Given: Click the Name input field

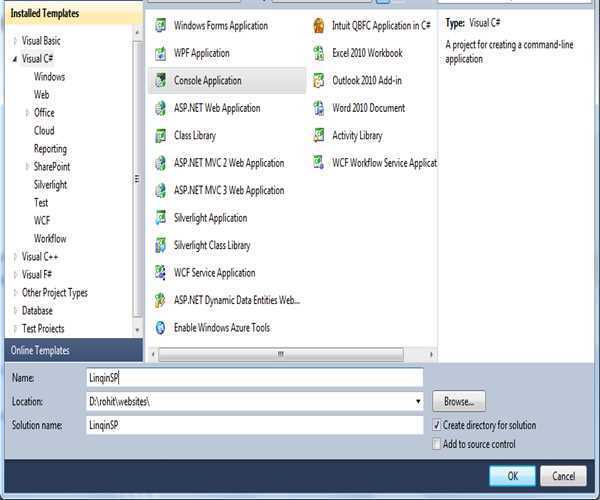Looking at the screenshot, I should (x=255, y=378).
